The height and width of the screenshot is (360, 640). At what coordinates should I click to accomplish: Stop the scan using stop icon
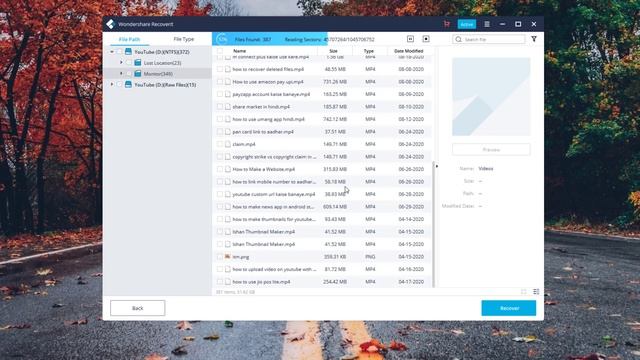coord(426,39)
